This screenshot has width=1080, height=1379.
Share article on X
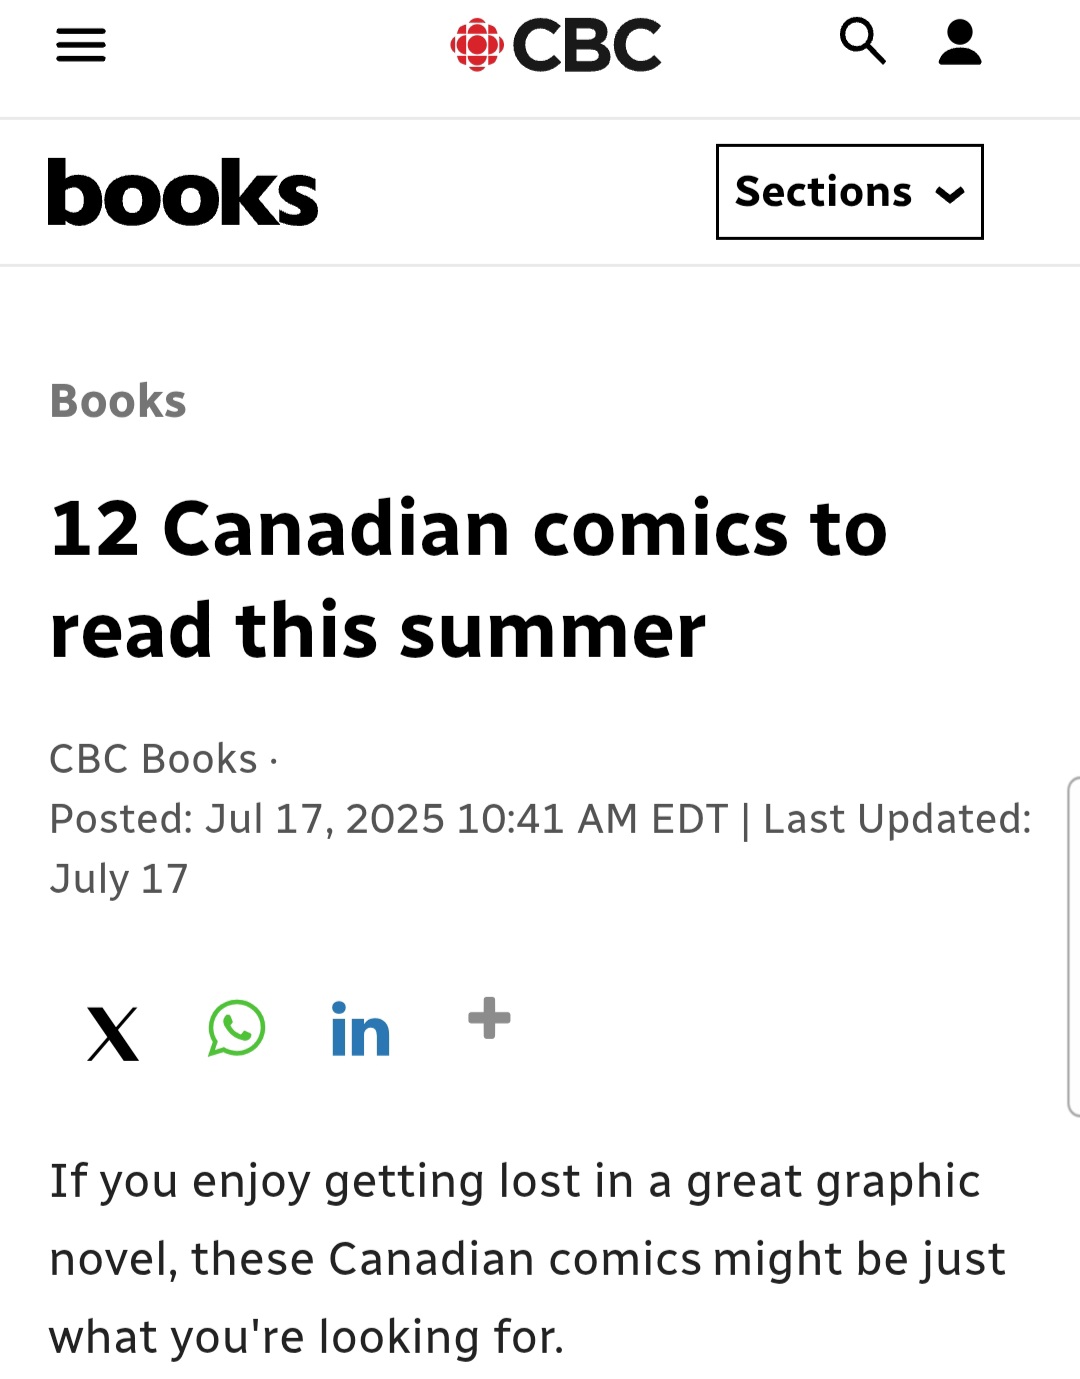(113, 1033)
